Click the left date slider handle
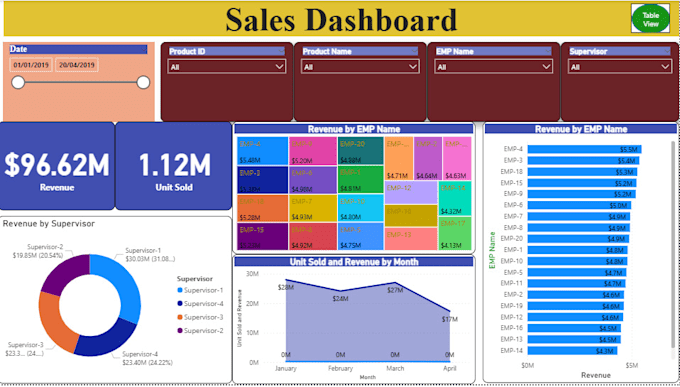Image resolution: width=680 pixels, height=387 pixels. click(18, 82)
